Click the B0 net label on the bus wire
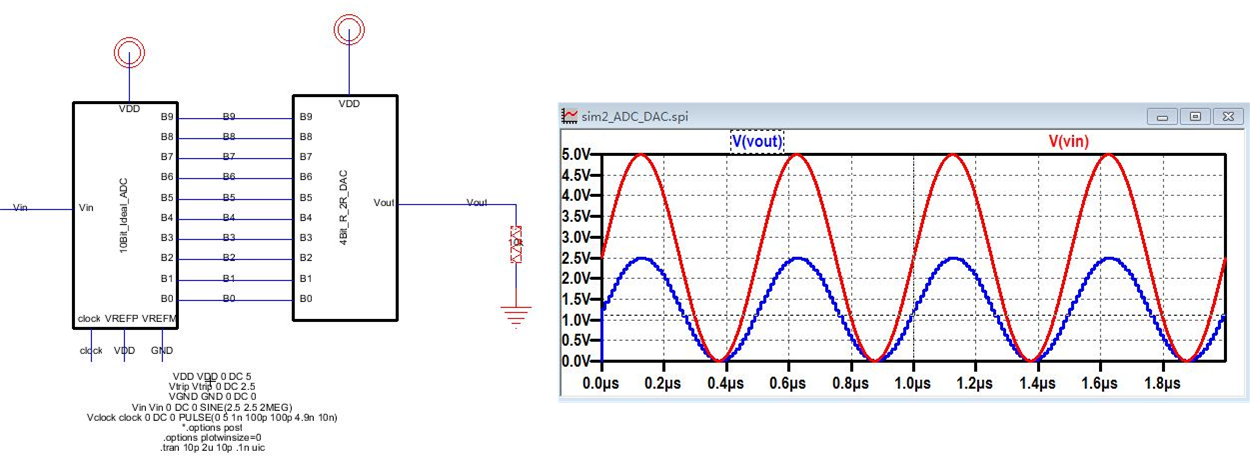 point(229,299)
